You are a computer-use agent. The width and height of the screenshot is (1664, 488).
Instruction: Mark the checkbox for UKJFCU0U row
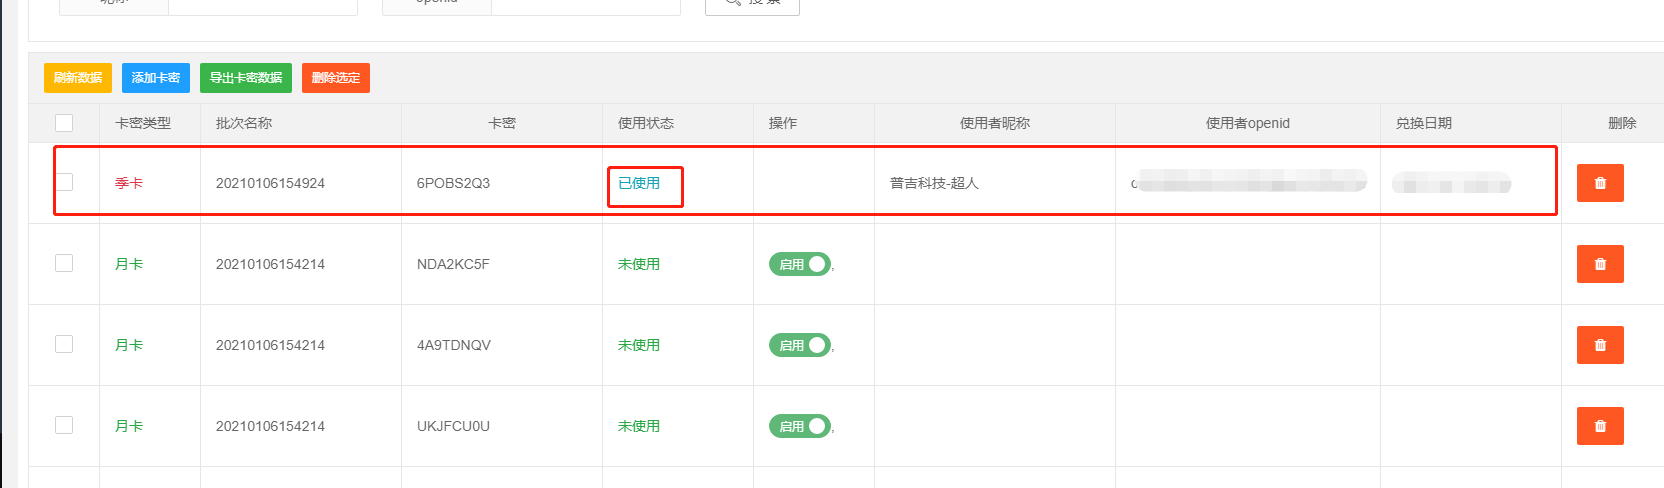point(64,425)
